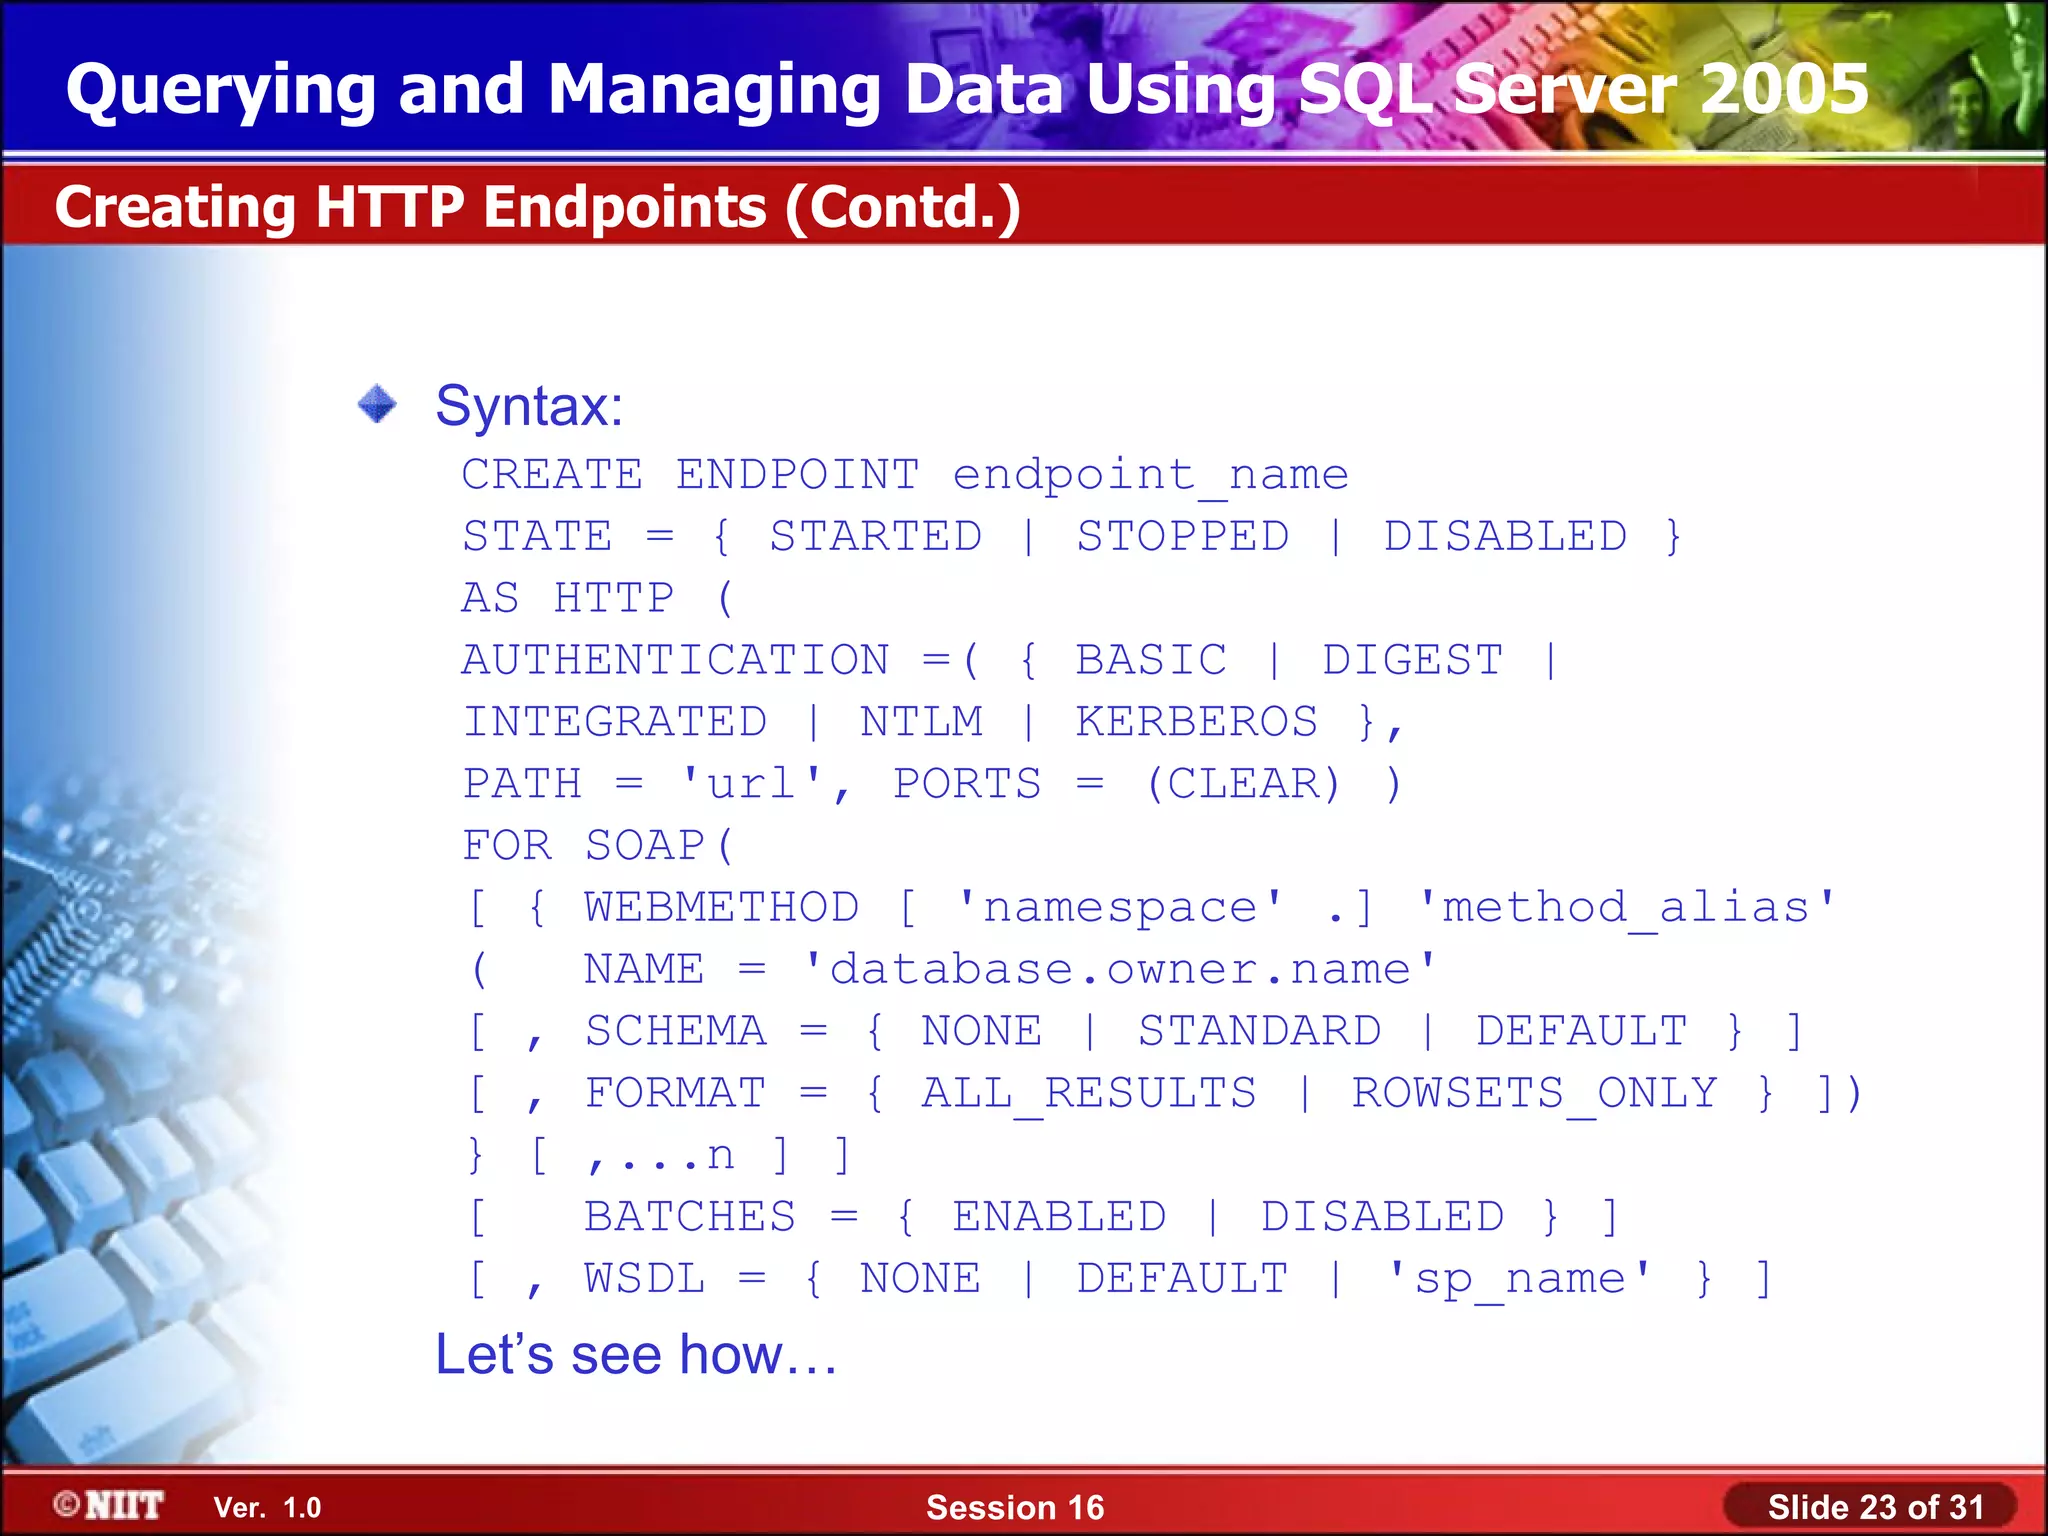The height and width of the screenshot is (1536, 2048).
Task: Click the line starting "PATH = 'url'"
Action: pyautogui.click(x=934, y=784)
